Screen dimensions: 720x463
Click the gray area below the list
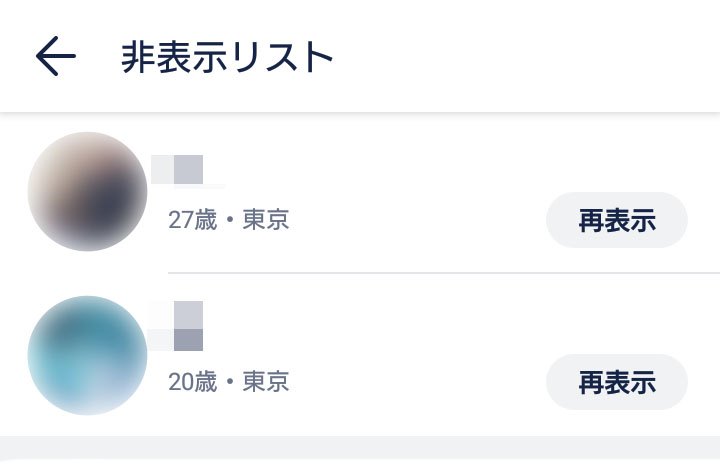tap(360, 449)
